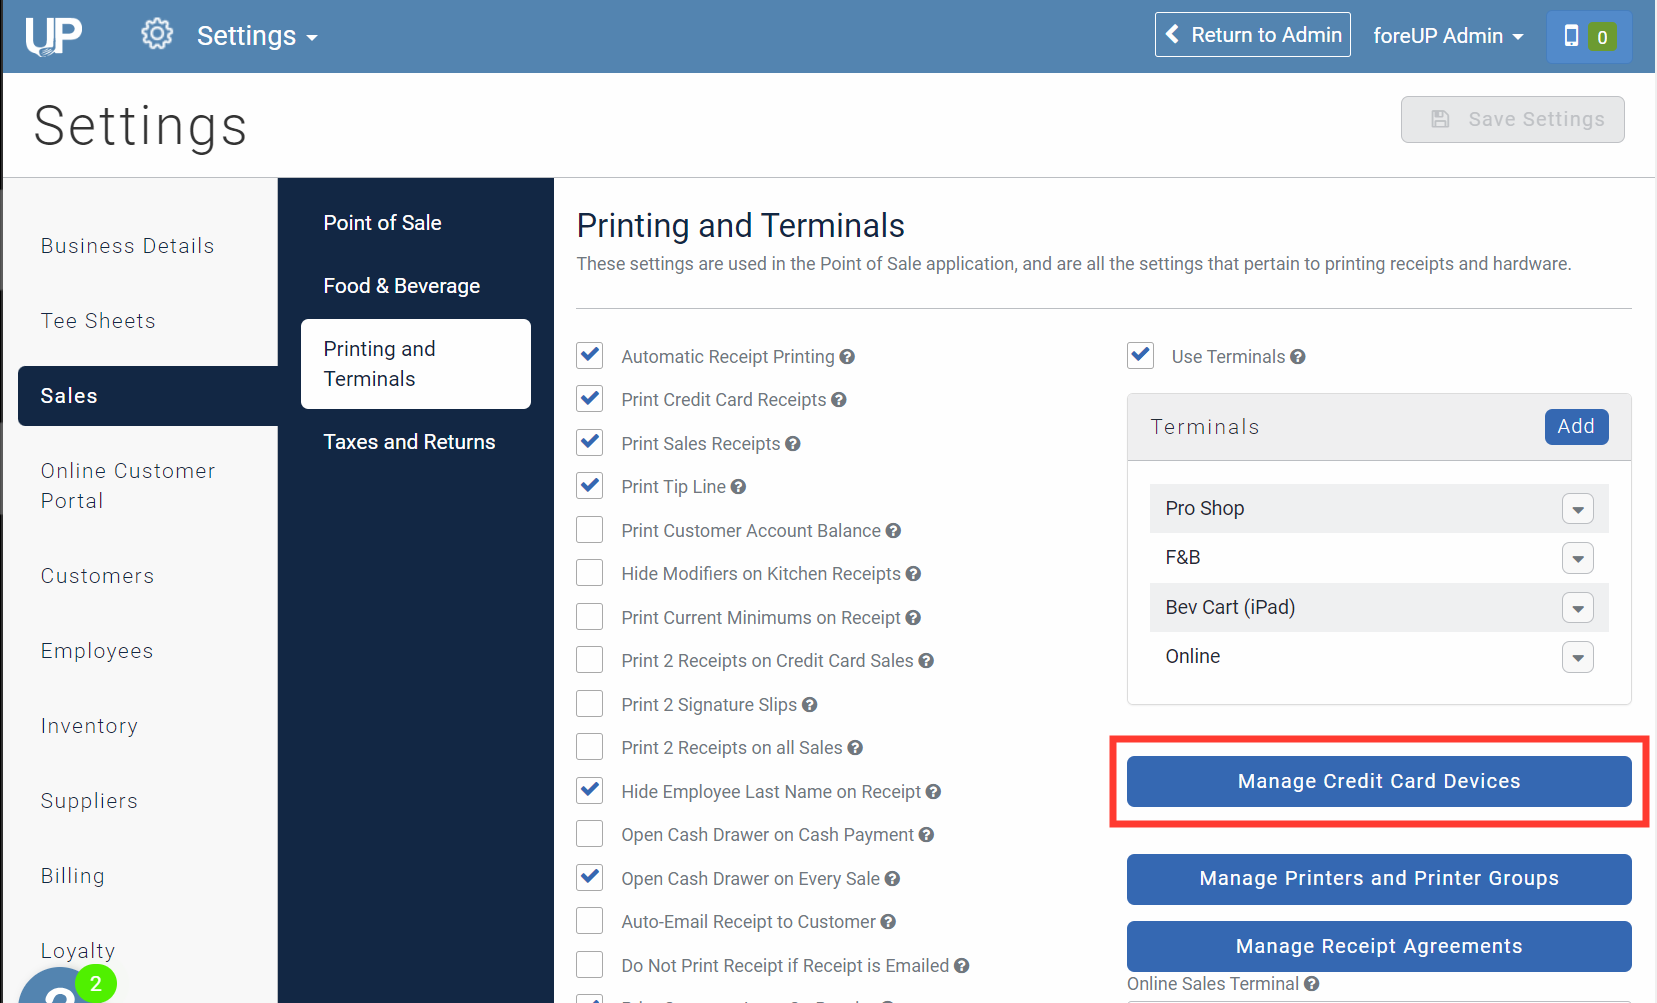Click help icon beside Open Cash Drawer on Cash Payment
Viewport: 1657px width, 1003px height.
click(x=926, y=834)
